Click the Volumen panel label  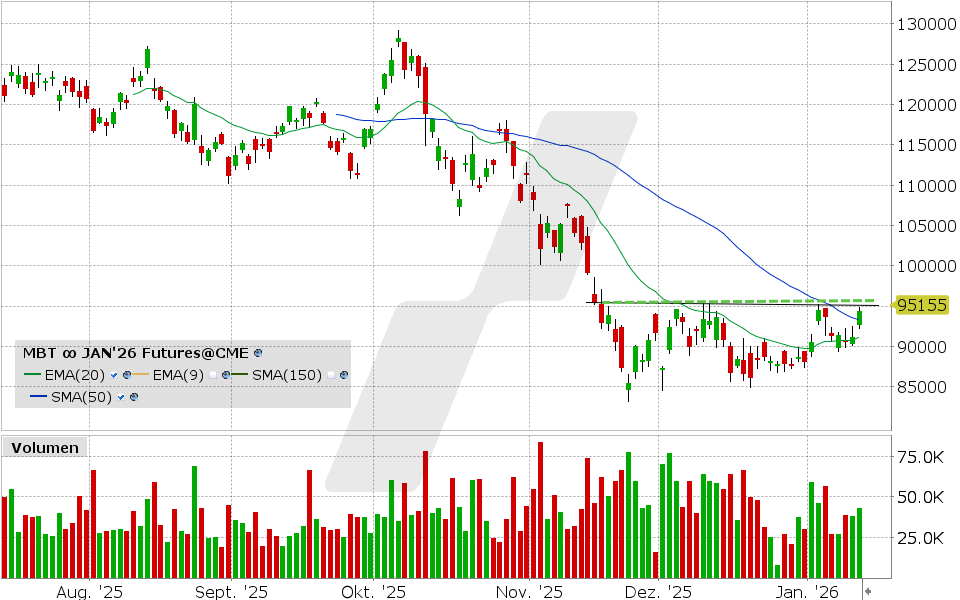(44, 448)
